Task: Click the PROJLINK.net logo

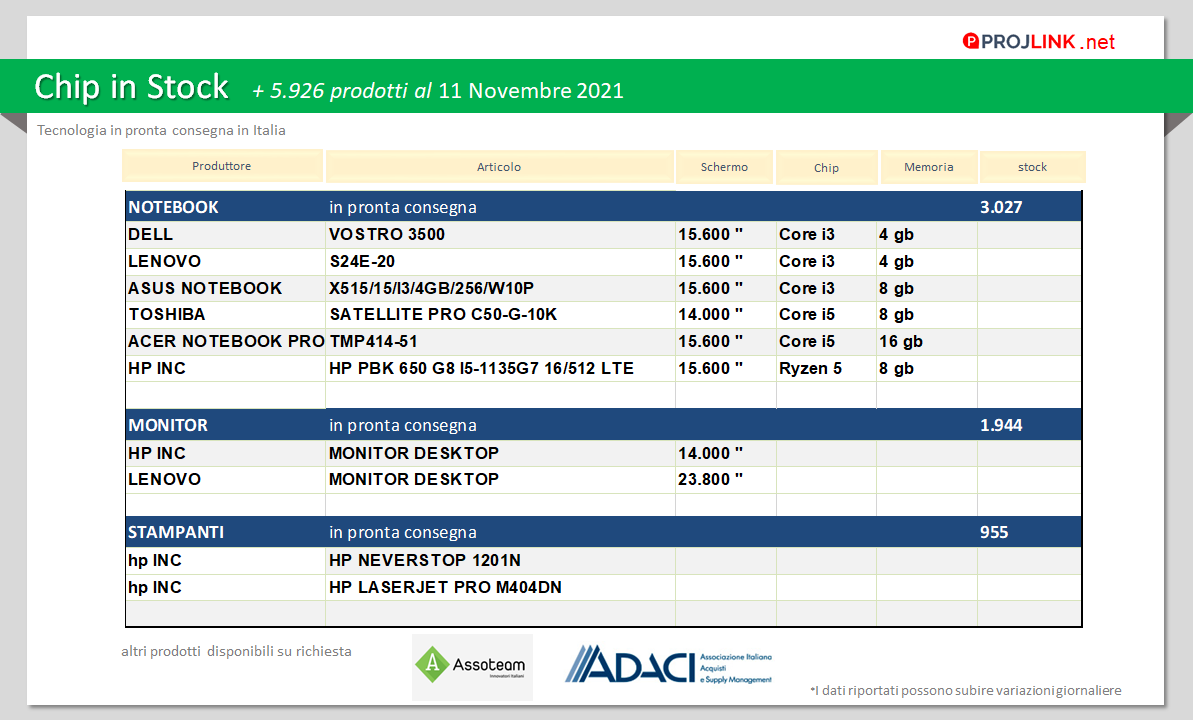Action: coord(1039,42)
